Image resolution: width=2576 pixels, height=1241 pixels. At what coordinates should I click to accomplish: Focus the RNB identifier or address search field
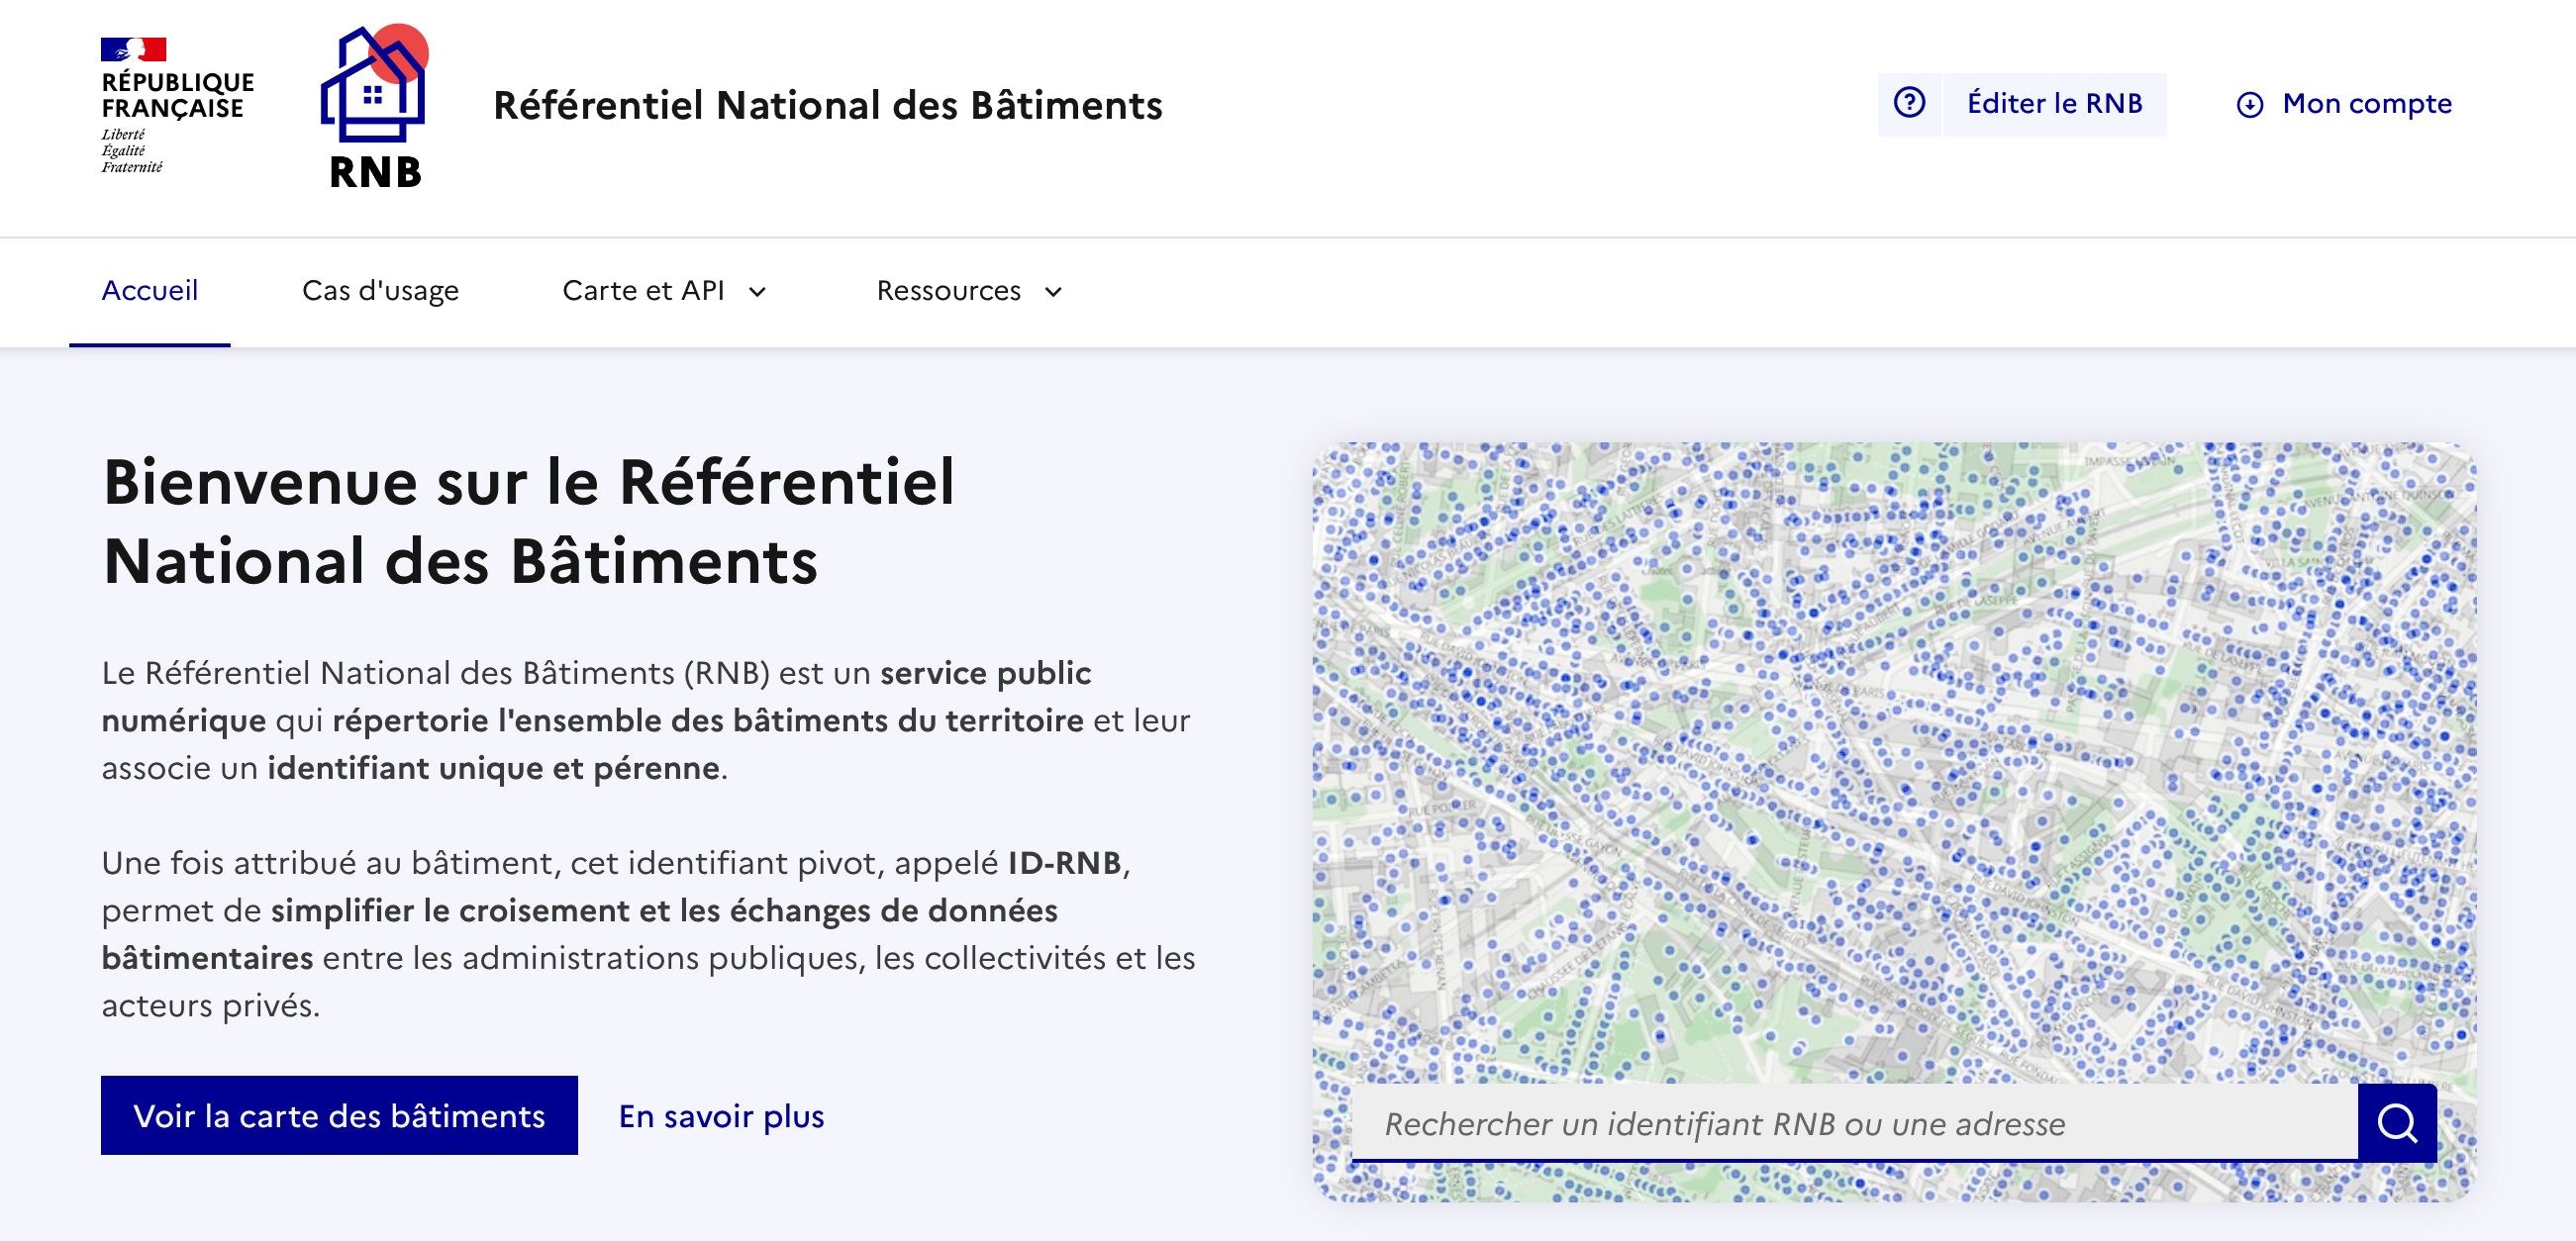click(x=1854, y=1123)
